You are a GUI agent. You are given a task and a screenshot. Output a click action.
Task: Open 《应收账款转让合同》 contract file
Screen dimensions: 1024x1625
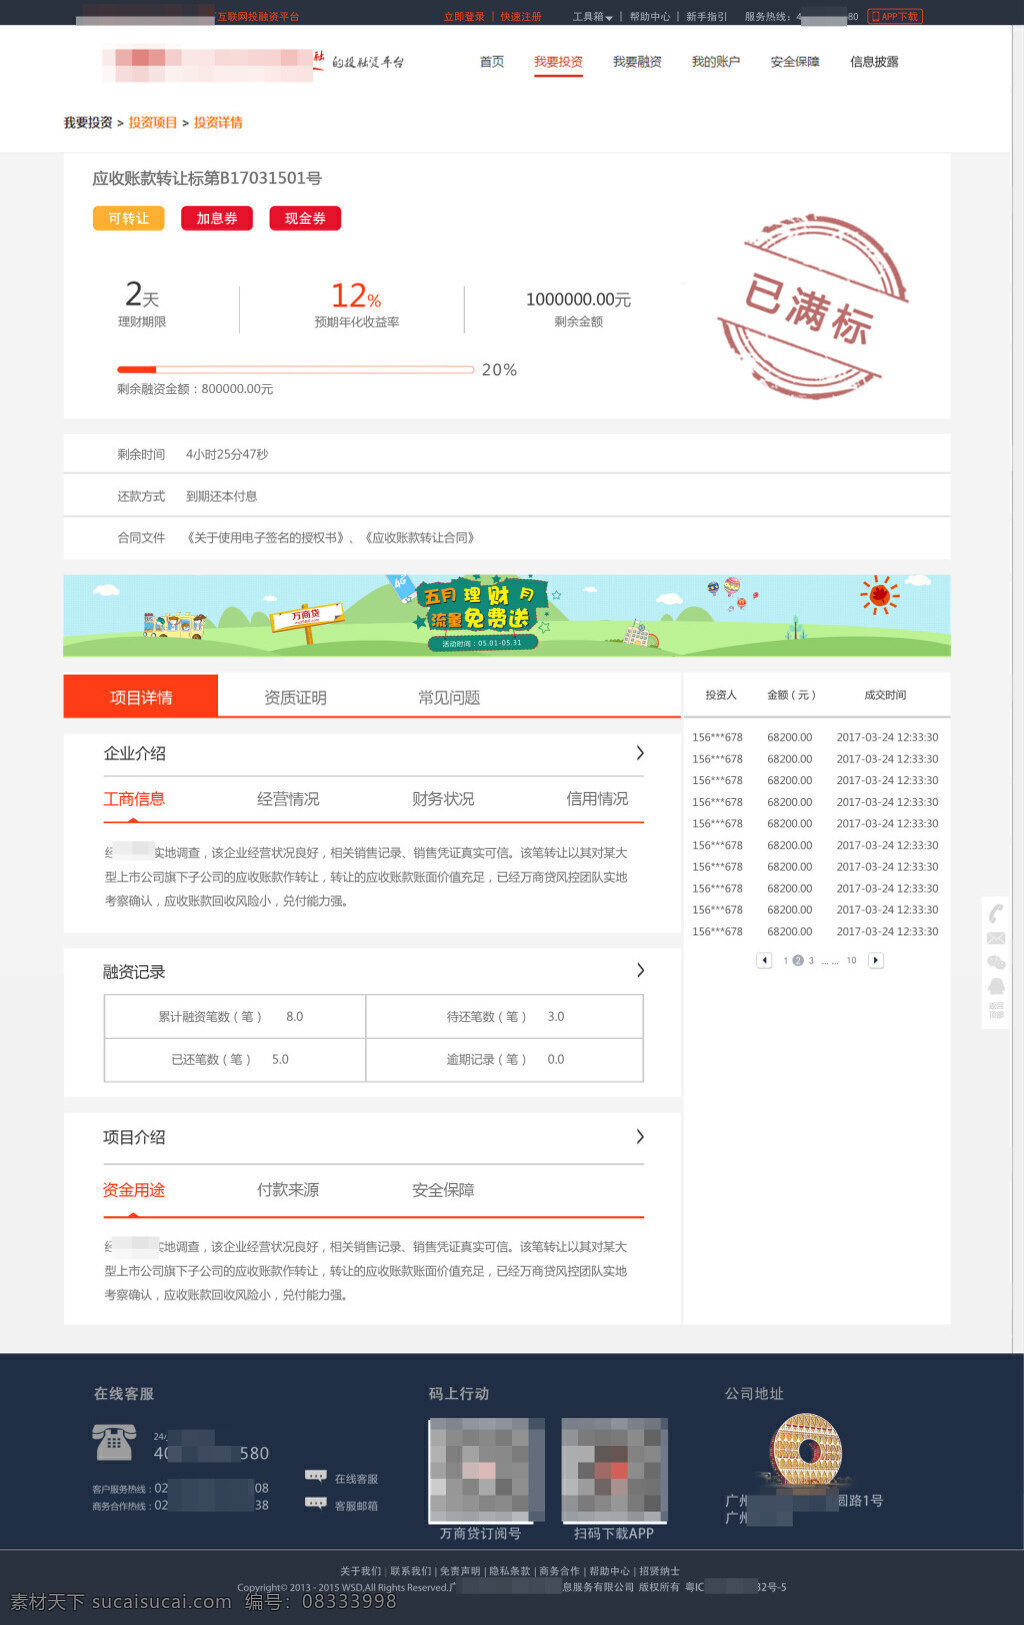pos(420,538)
